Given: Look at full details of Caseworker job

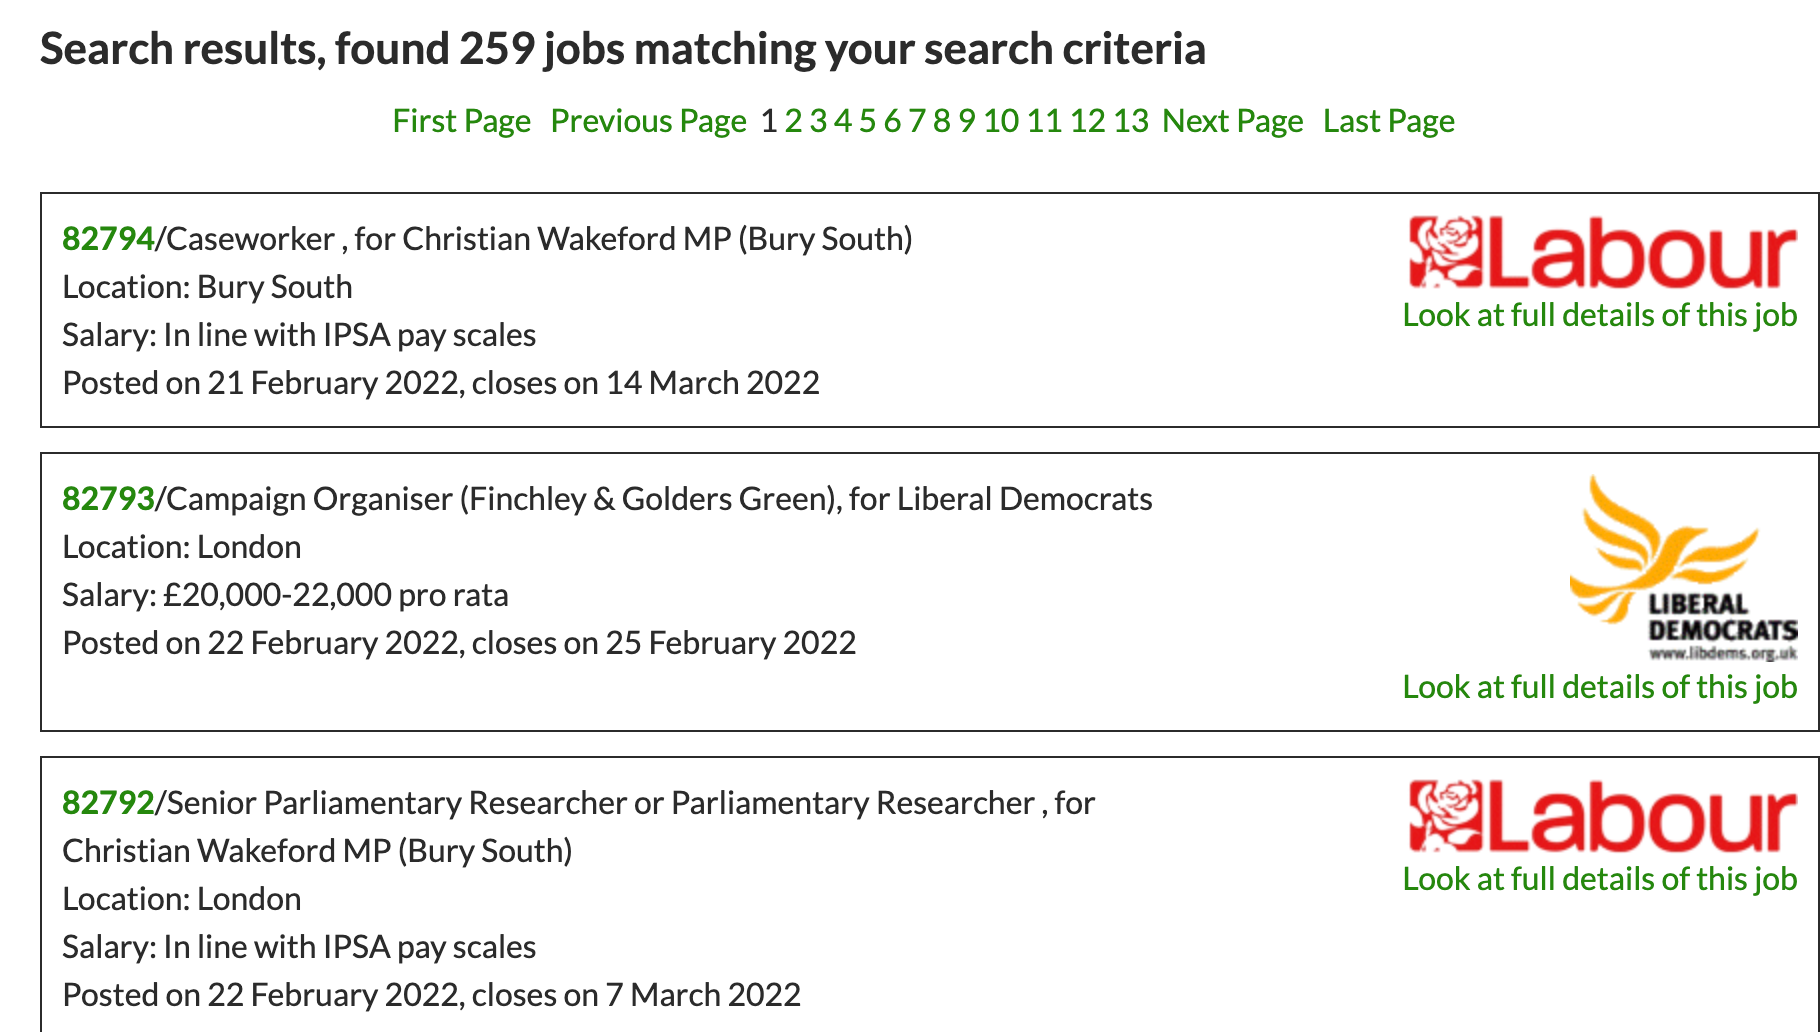Looking at the screenshot, I should [1599, 315].
